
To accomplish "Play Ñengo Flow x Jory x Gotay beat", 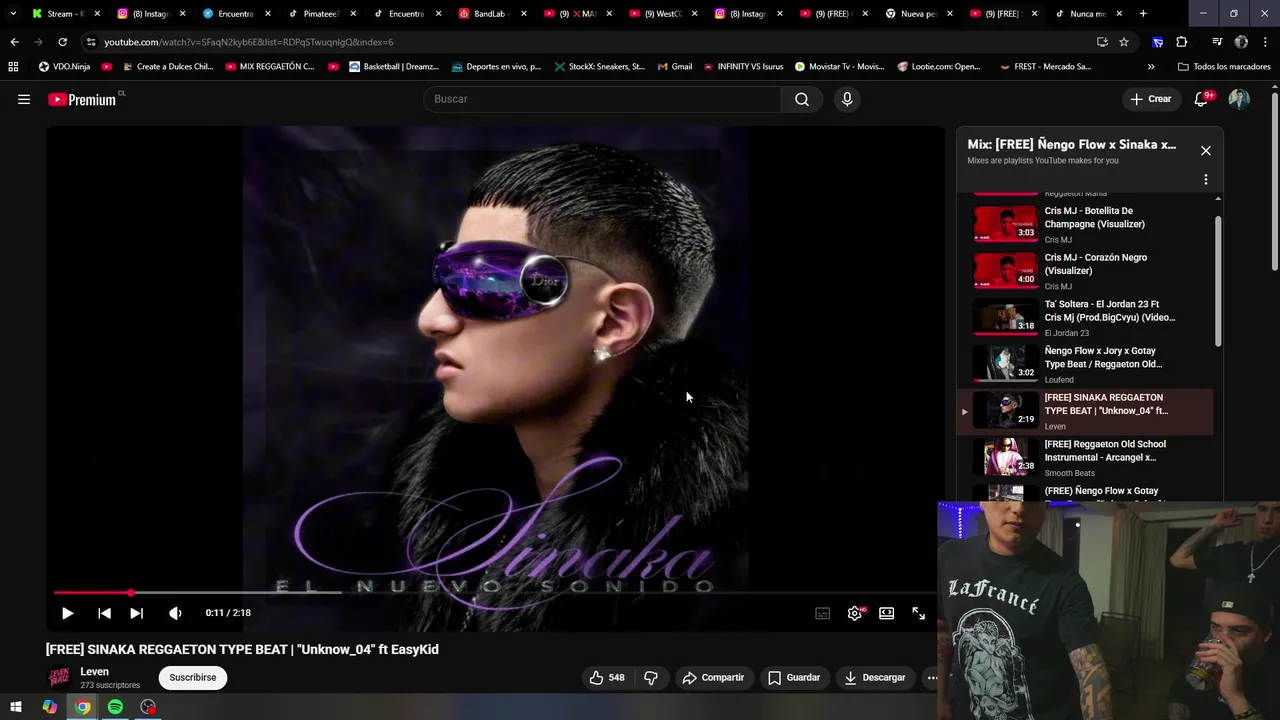I will [x=1085, y=364].
